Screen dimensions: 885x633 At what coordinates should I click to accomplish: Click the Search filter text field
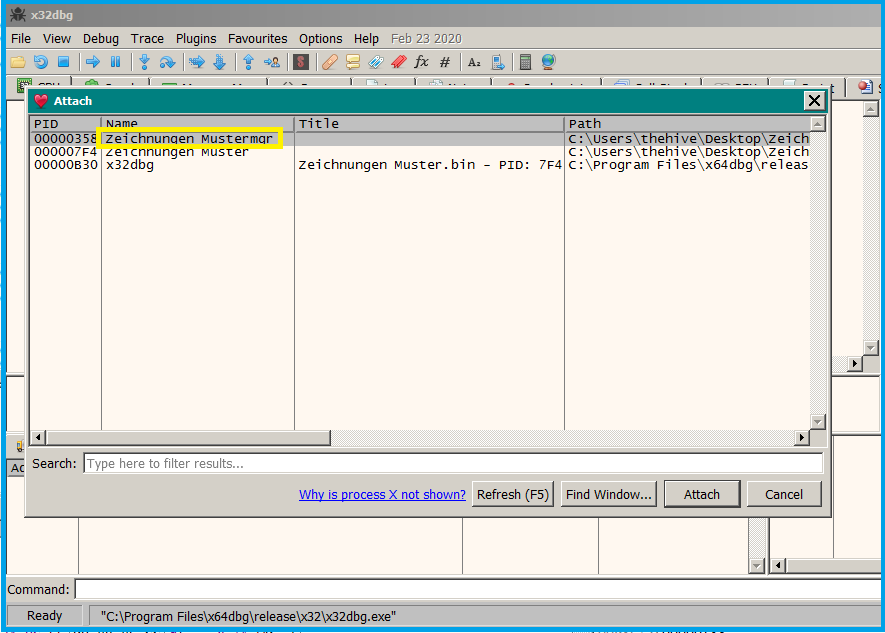pyautogui.click(x=452, y=463)
